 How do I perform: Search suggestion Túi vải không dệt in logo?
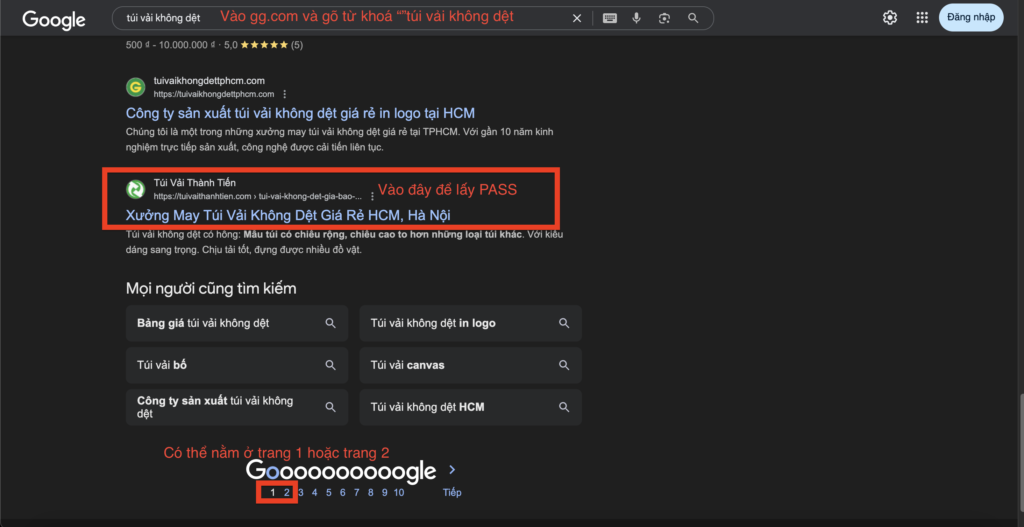[470, 323]
